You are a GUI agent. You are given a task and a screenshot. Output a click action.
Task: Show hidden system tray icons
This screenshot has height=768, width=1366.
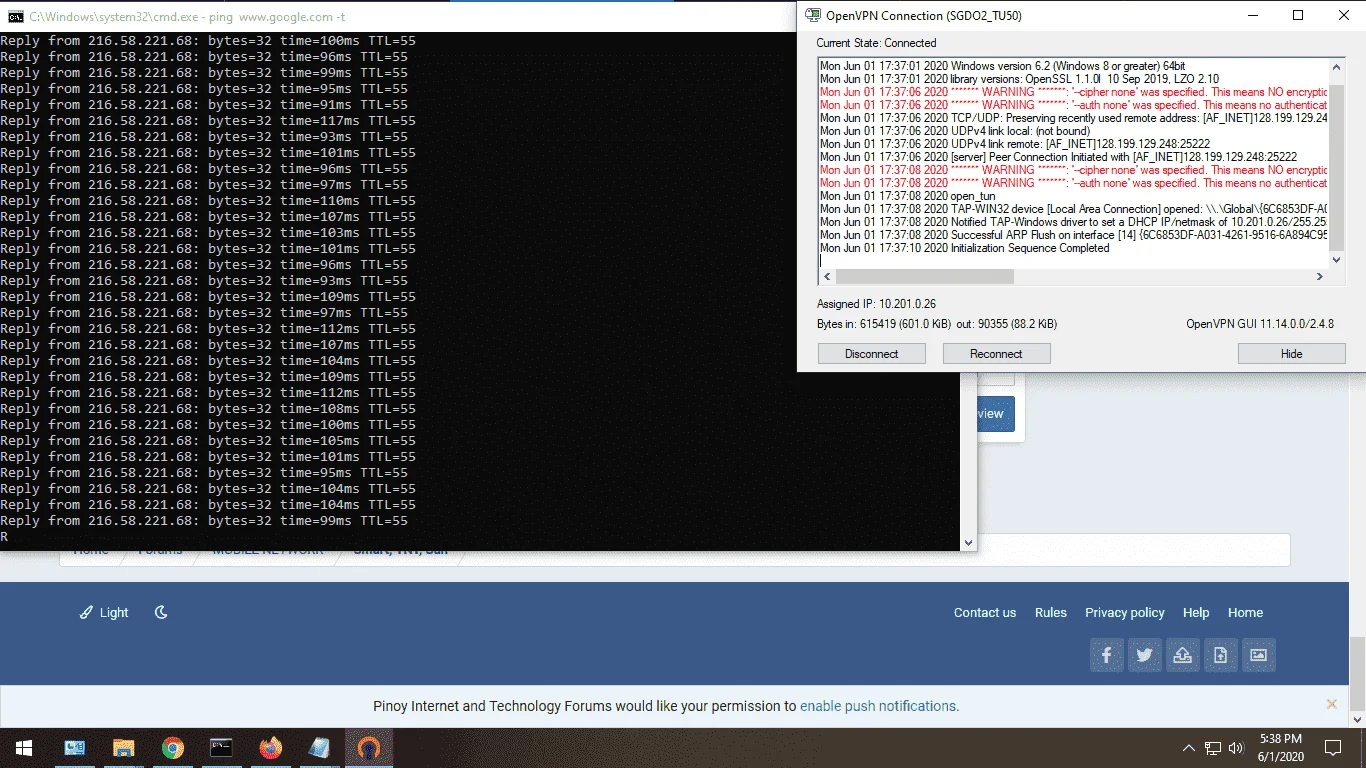[x=1188, y=747]
